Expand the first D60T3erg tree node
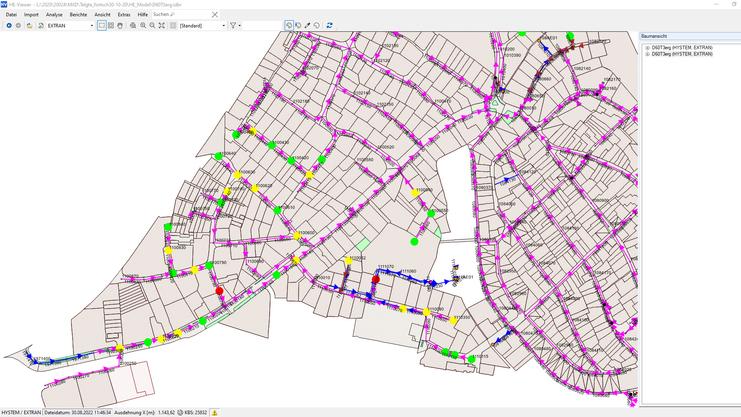The height and width of the screenshot is (417, 741). [x=646, y=47]
